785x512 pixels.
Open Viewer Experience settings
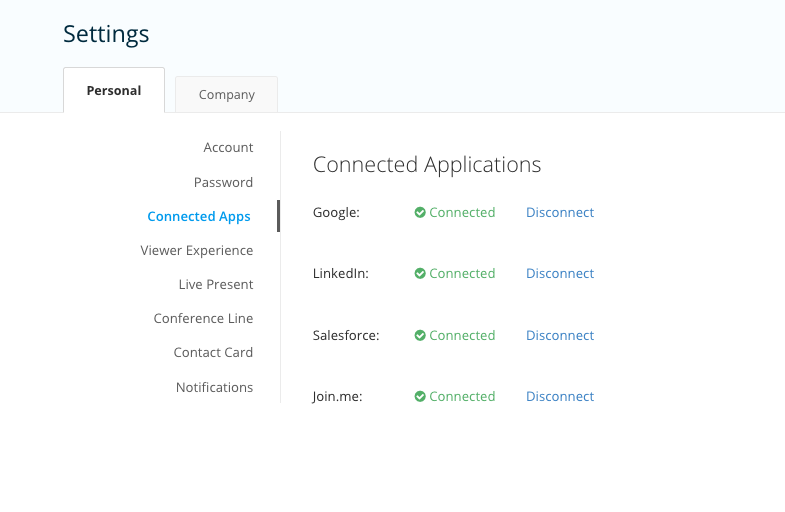point(197,250)
